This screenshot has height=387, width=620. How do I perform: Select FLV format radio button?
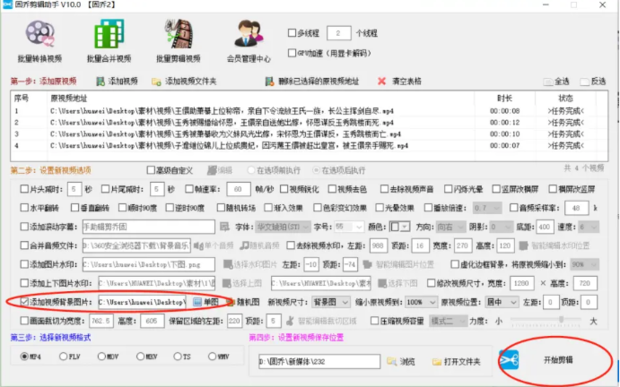pos(63,357)
